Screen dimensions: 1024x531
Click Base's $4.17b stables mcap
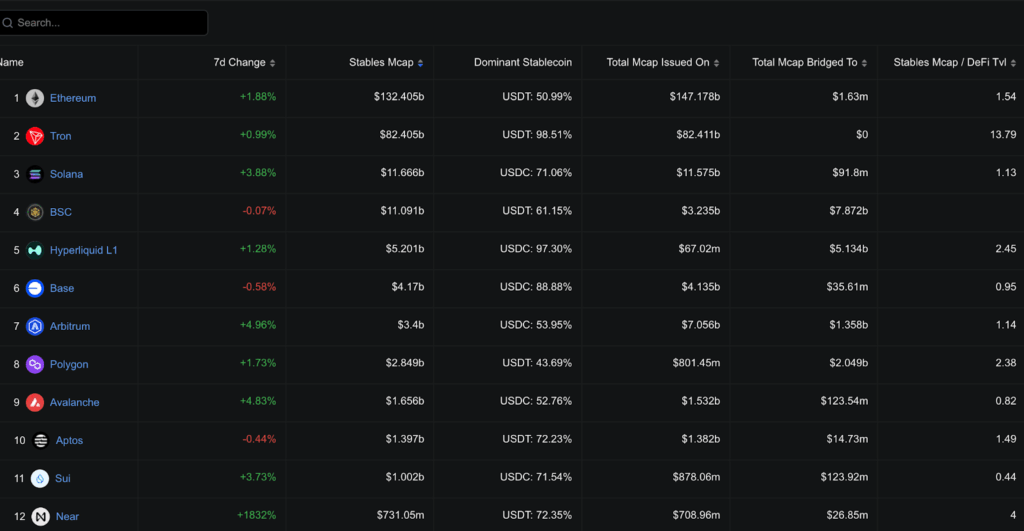408,287
